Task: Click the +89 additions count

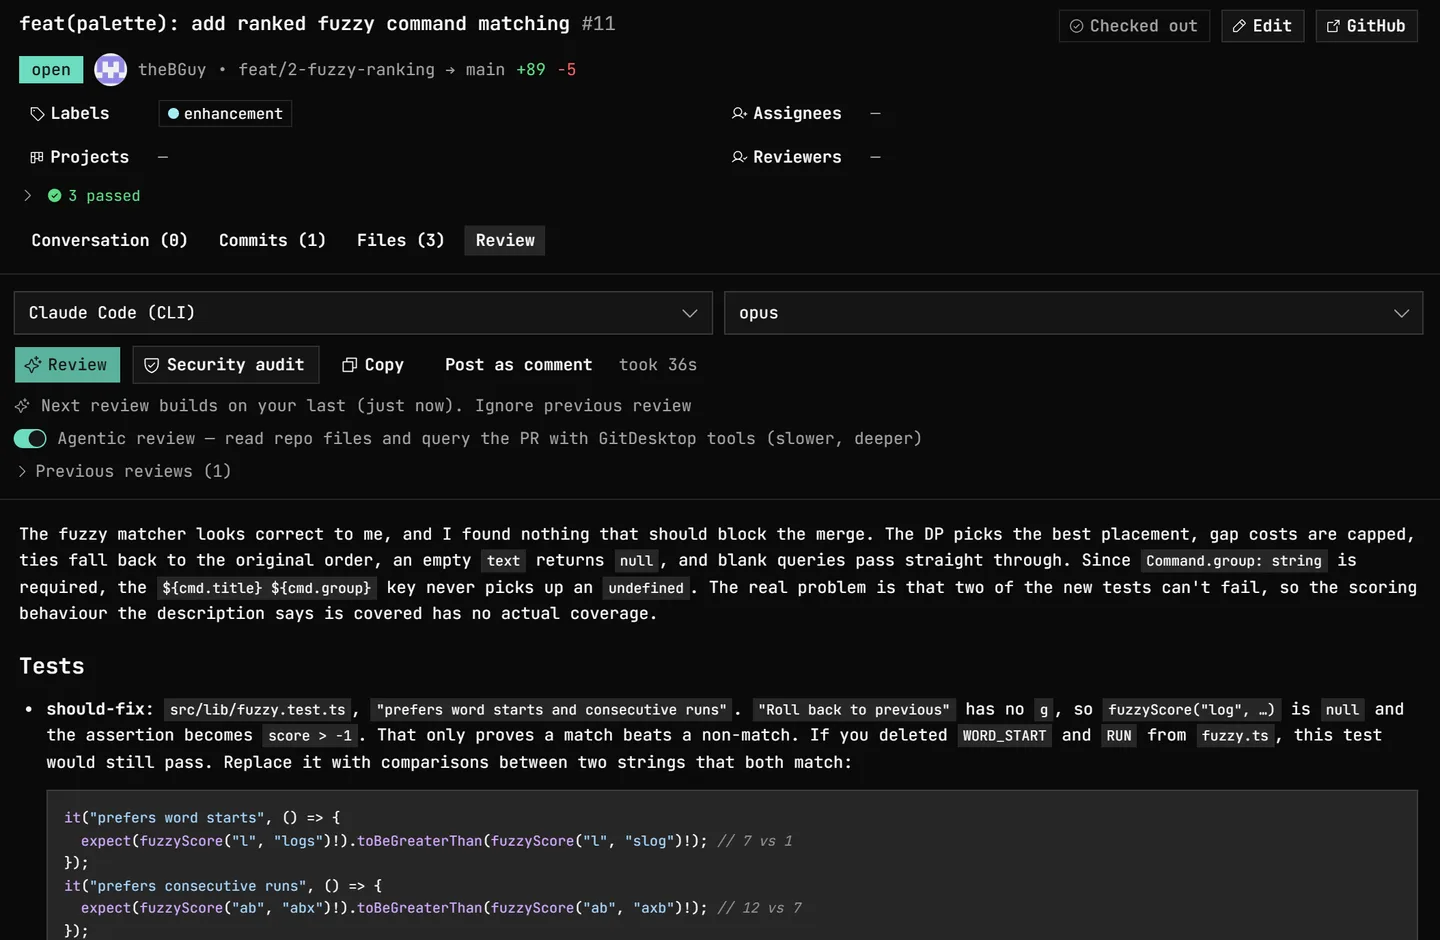Action: (x=531, y=70)
